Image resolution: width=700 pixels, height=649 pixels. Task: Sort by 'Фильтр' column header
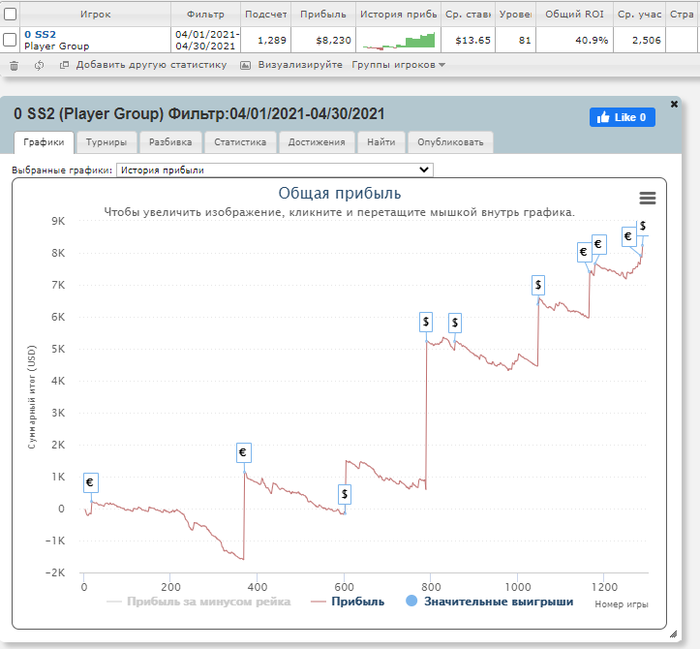(205, 14)
